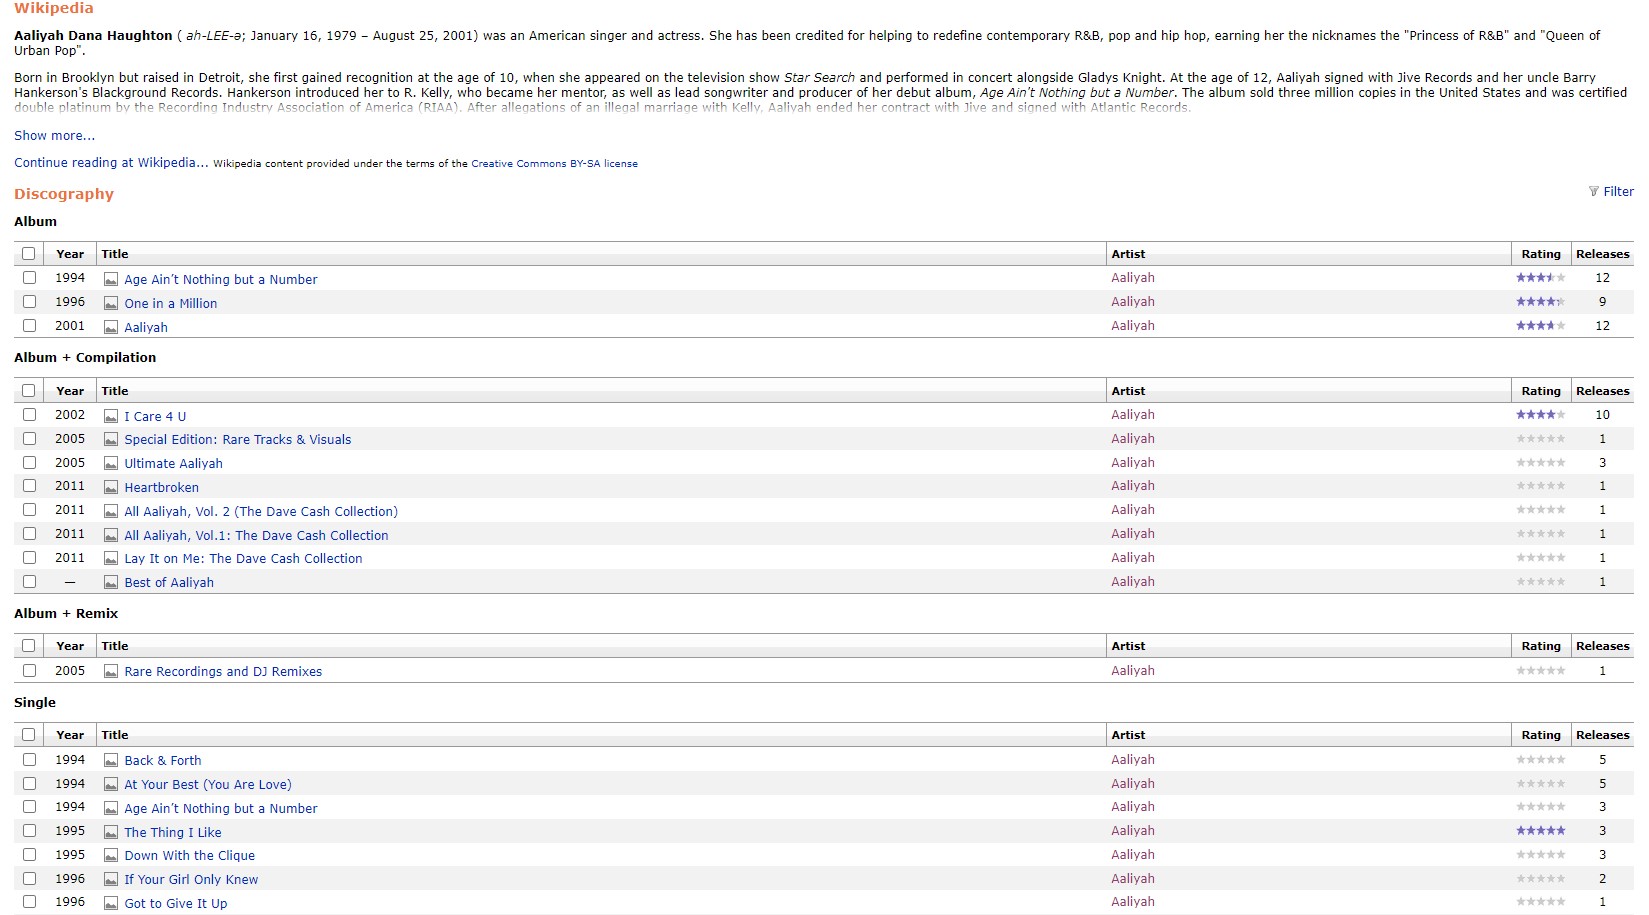Open the Special Edition: Rare Tracks & Visuals album

[237, 439]
